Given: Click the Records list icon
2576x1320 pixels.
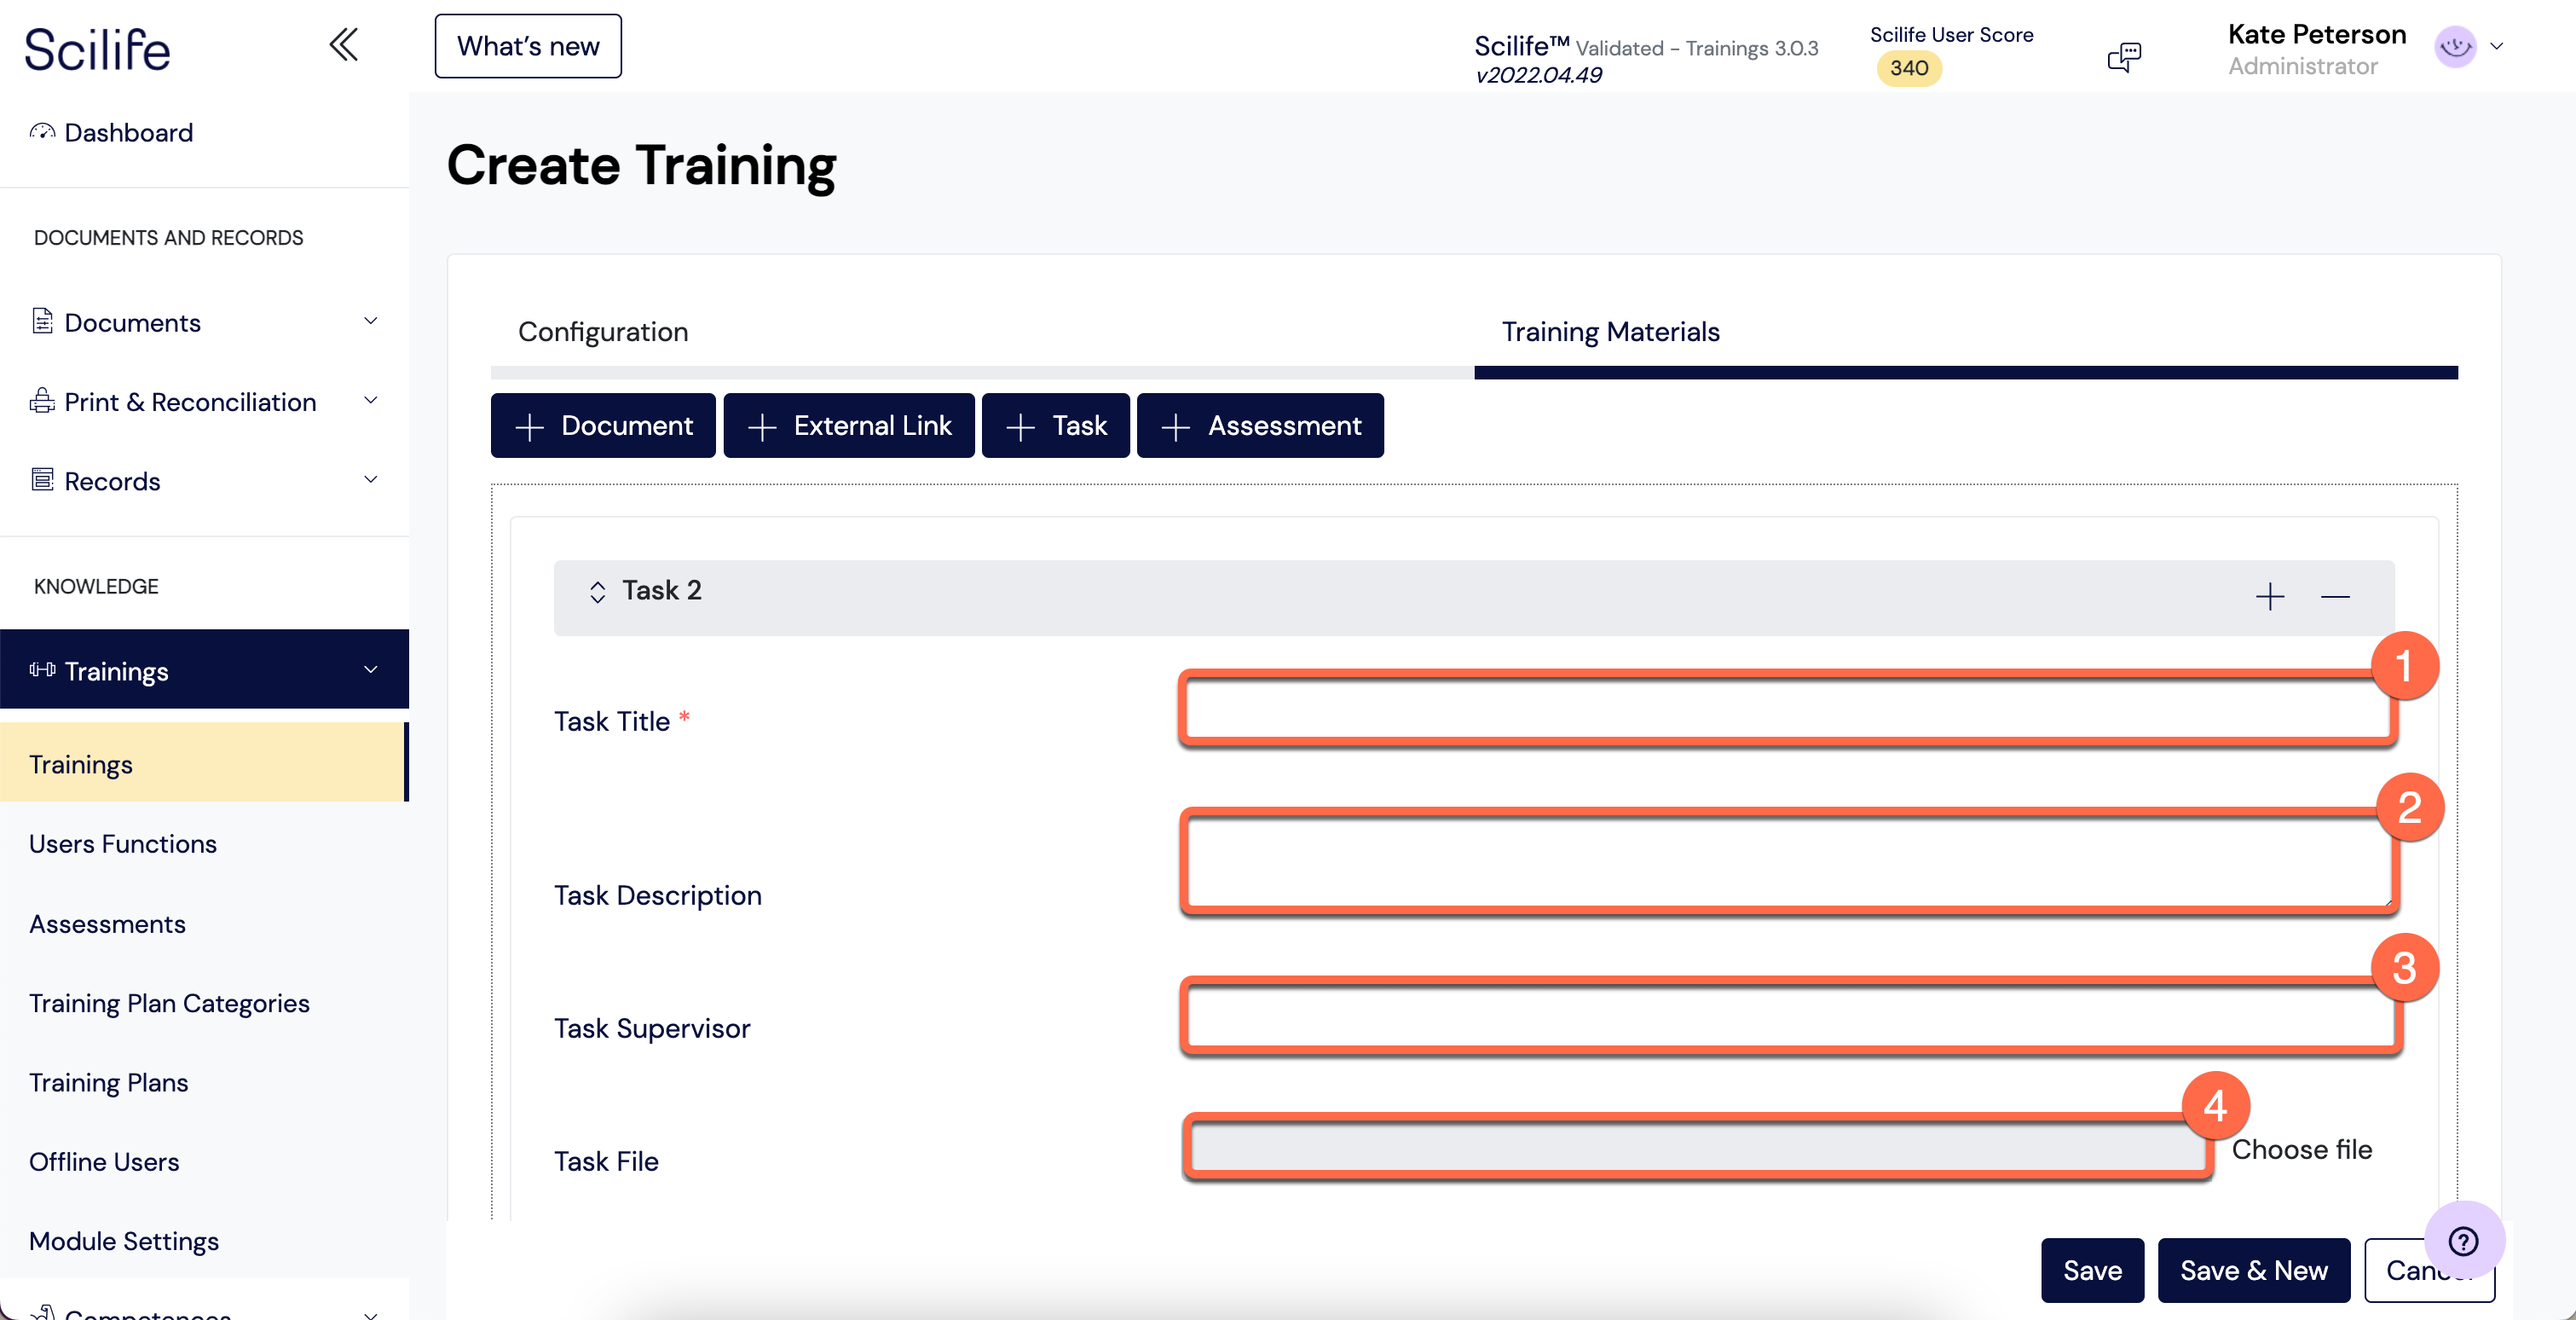Looking at the screenshot, I should coord(42,480).
